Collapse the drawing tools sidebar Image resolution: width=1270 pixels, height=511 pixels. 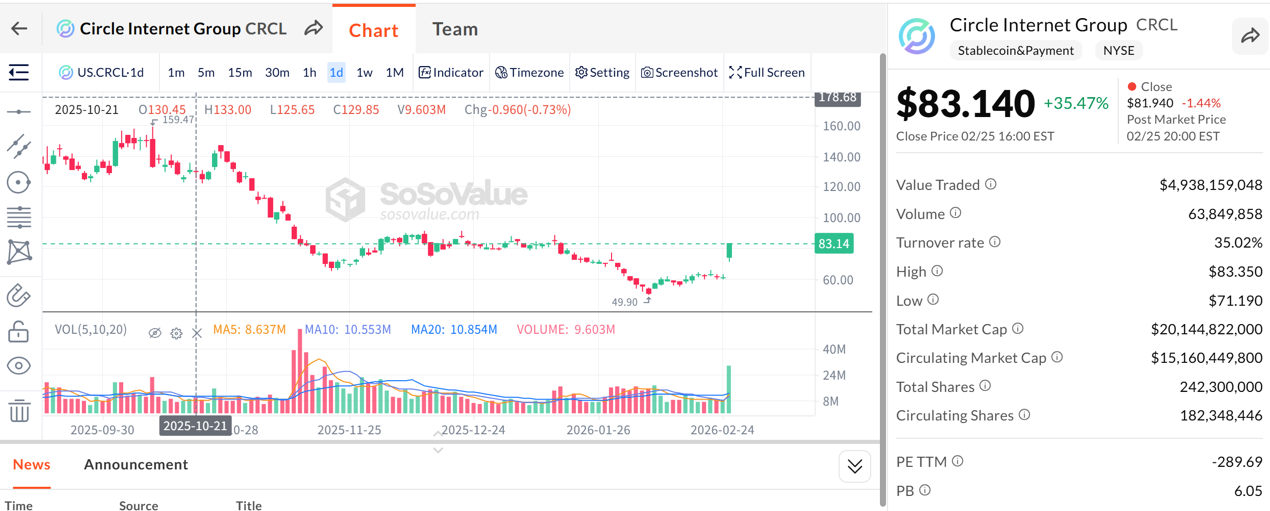(x=18, y=72)
